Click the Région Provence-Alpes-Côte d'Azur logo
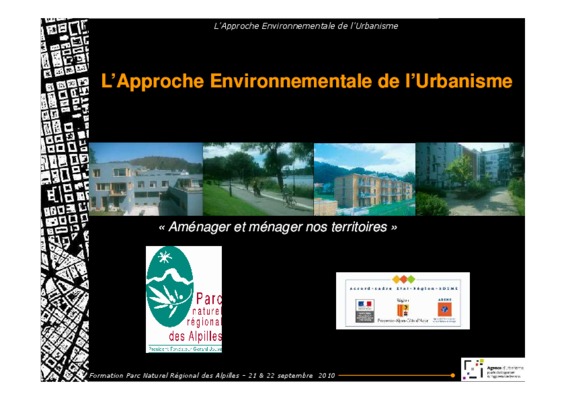Viewport: 566px width, 400px height. (402, 311)
